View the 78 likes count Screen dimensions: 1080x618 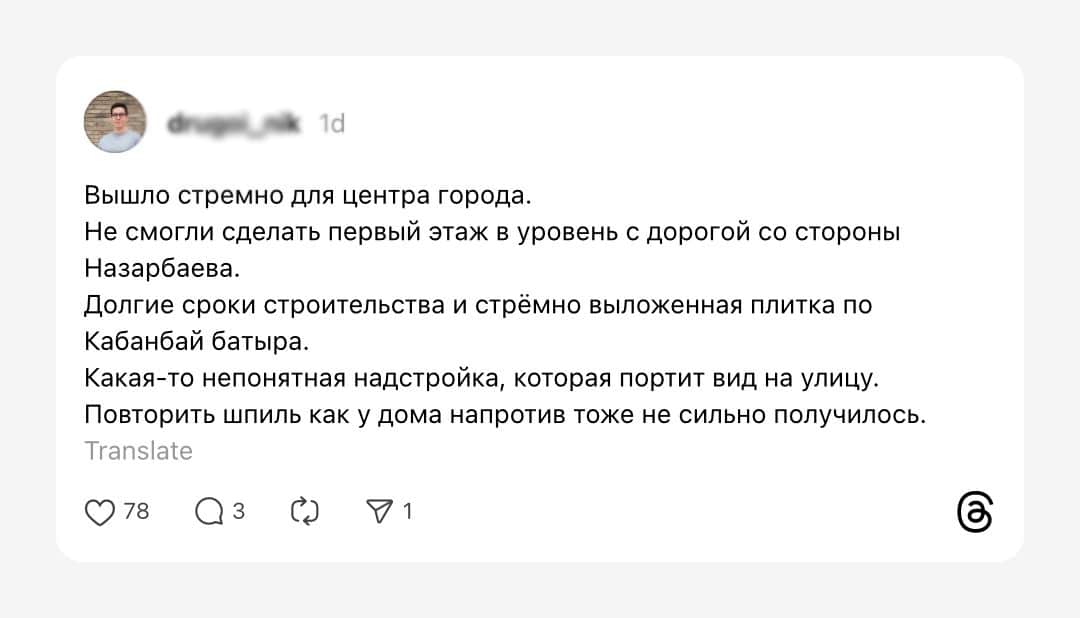pos(136,511)
